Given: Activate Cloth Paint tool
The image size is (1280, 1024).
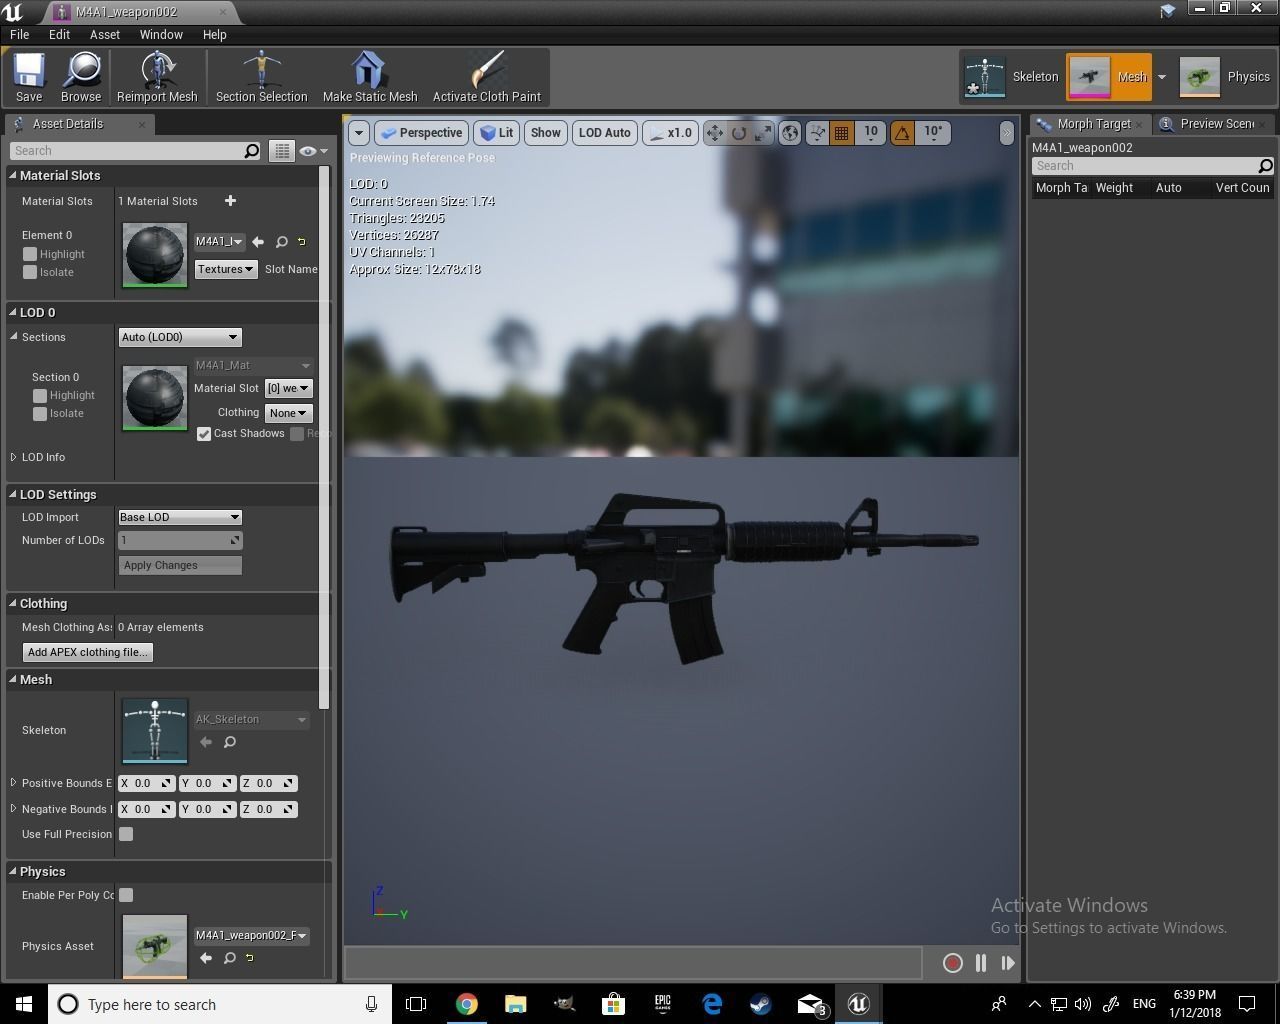Looking at the screenshot, I should pyautogui.click(x=487, y=78).
